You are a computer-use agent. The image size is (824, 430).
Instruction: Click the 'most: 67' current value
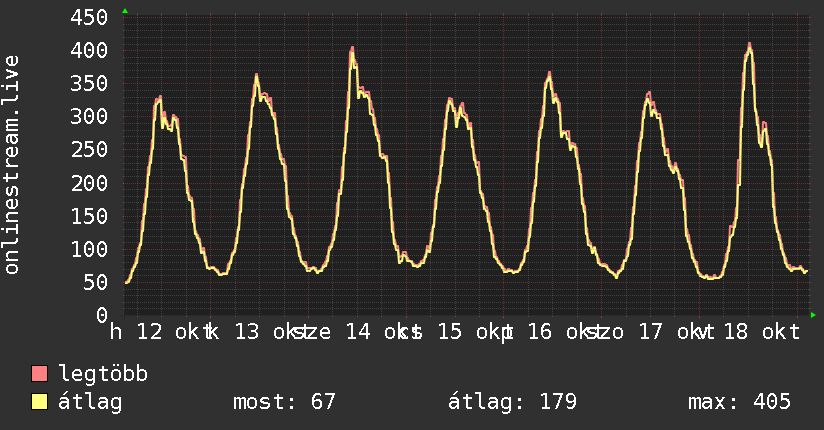coord(284,402)
